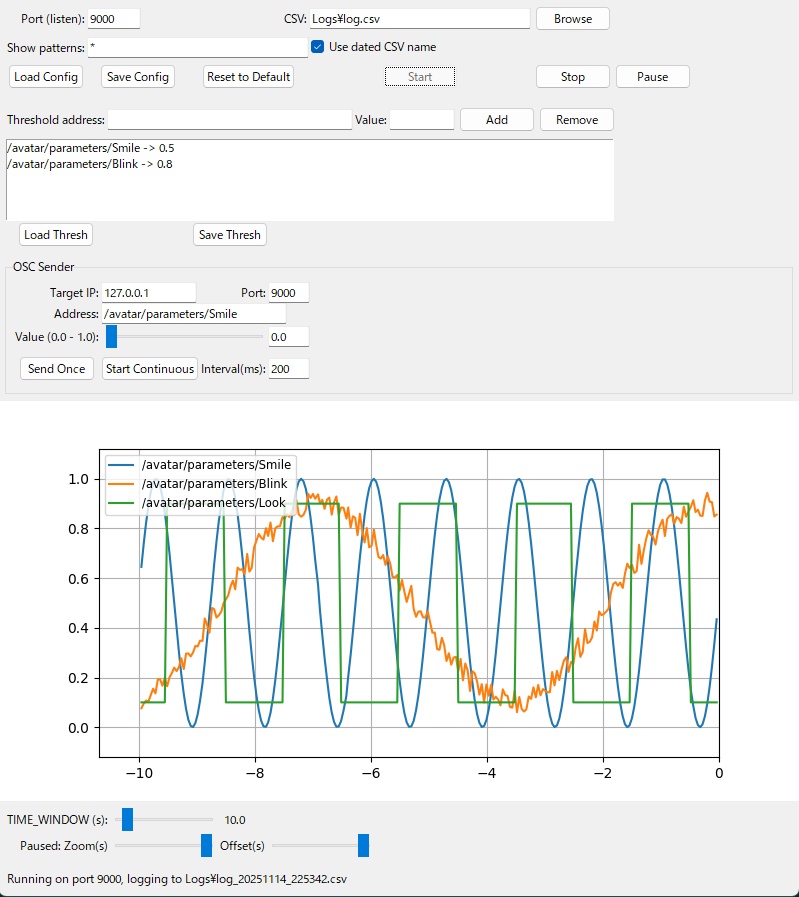Click Save Config

tap(138, 77)
